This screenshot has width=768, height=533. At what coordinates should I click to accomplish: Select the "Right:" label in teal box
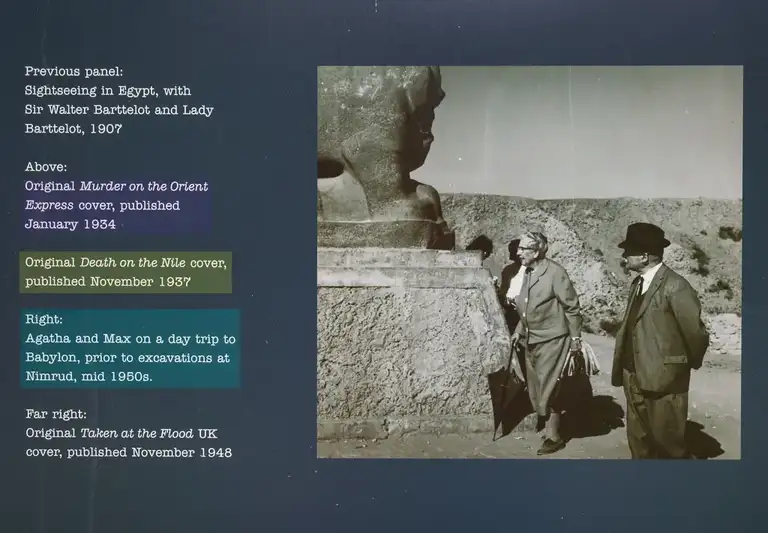pos(44,321)
